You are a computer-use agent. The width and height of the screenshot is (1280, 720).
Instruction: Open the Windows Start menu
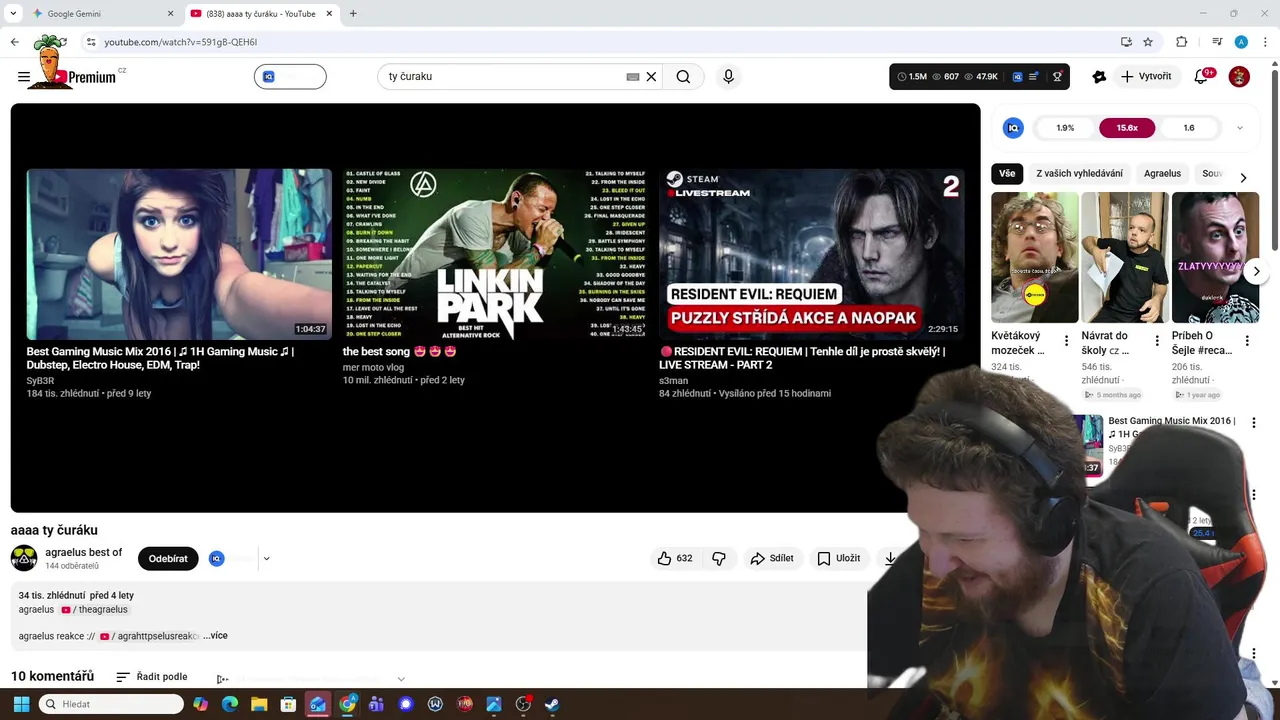pyautogui.click(x=21, y=704)
